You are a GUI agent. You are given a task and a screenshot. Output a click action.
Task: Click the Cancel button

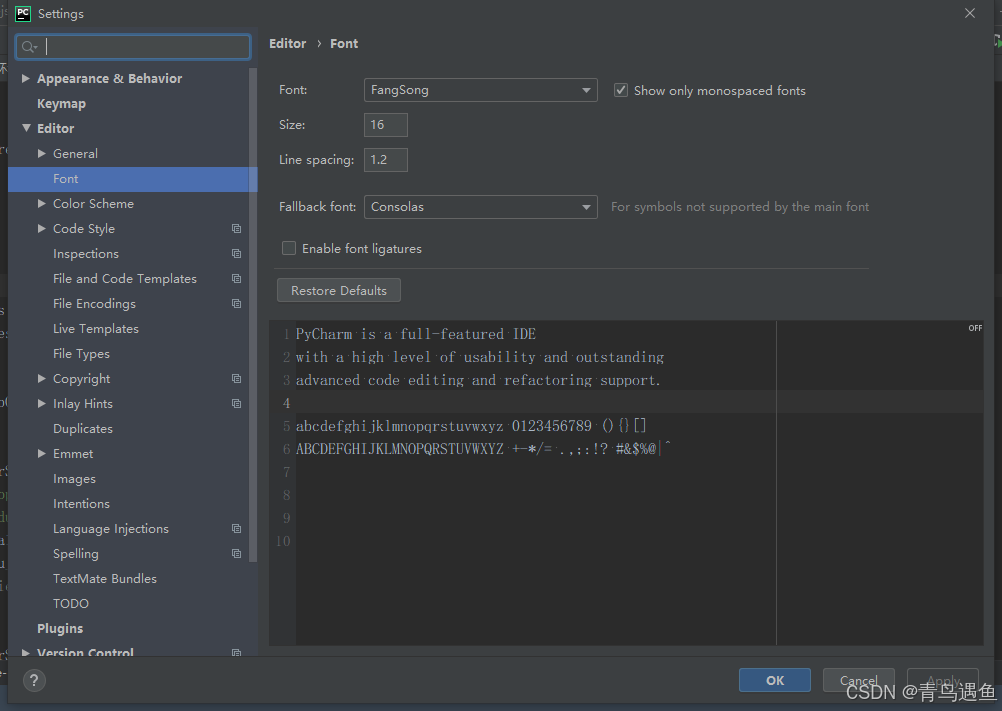point(858,680)
